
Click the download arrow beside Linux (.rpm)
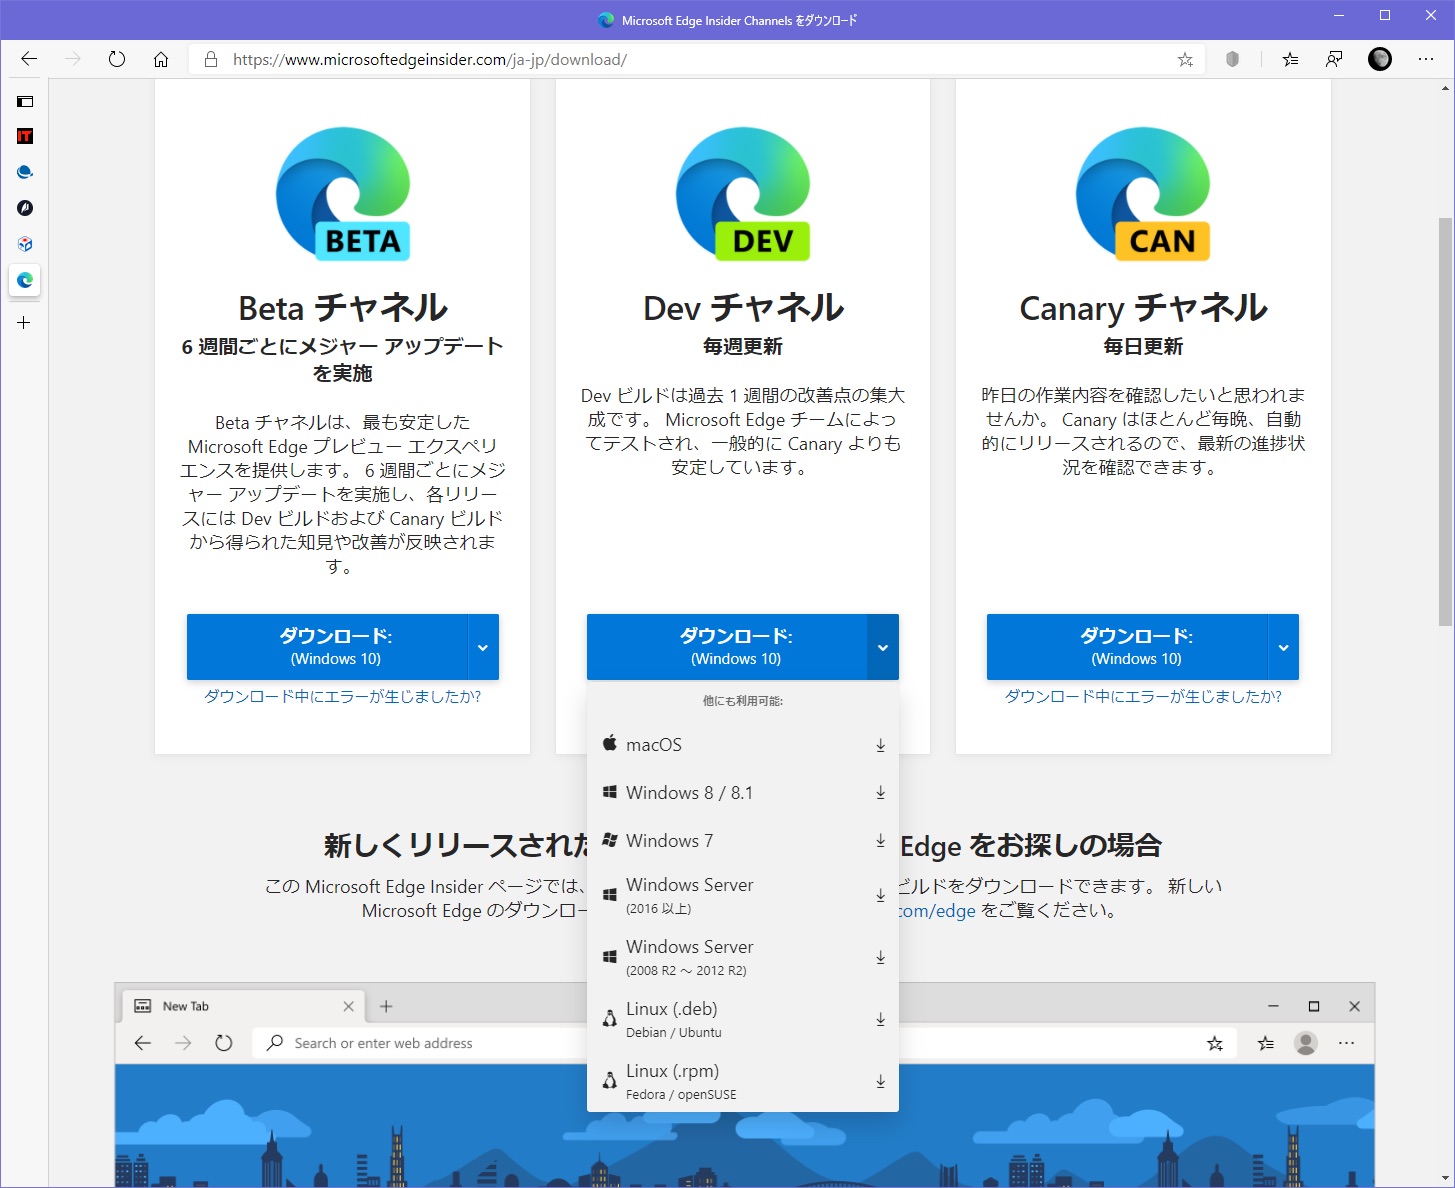[x=881, y=1081]
